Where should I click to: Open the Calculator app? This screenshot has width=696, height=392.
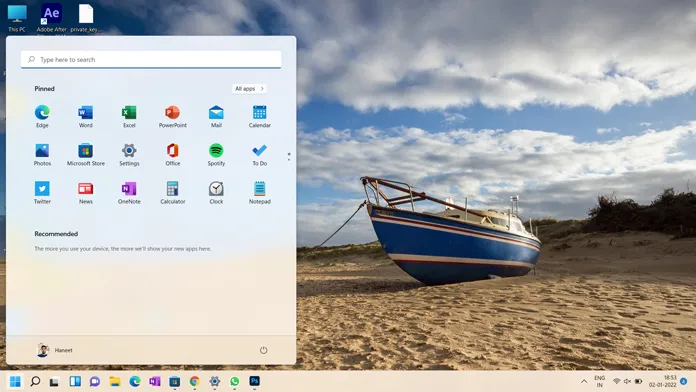(173, 193)
